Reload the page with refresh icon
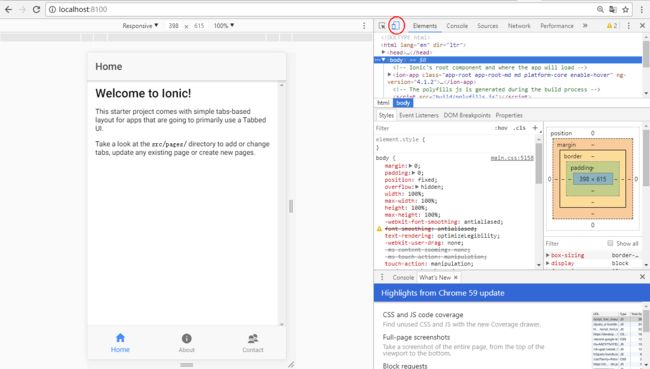This screenshot has height=369, width=650. click(x=36, y=9)
